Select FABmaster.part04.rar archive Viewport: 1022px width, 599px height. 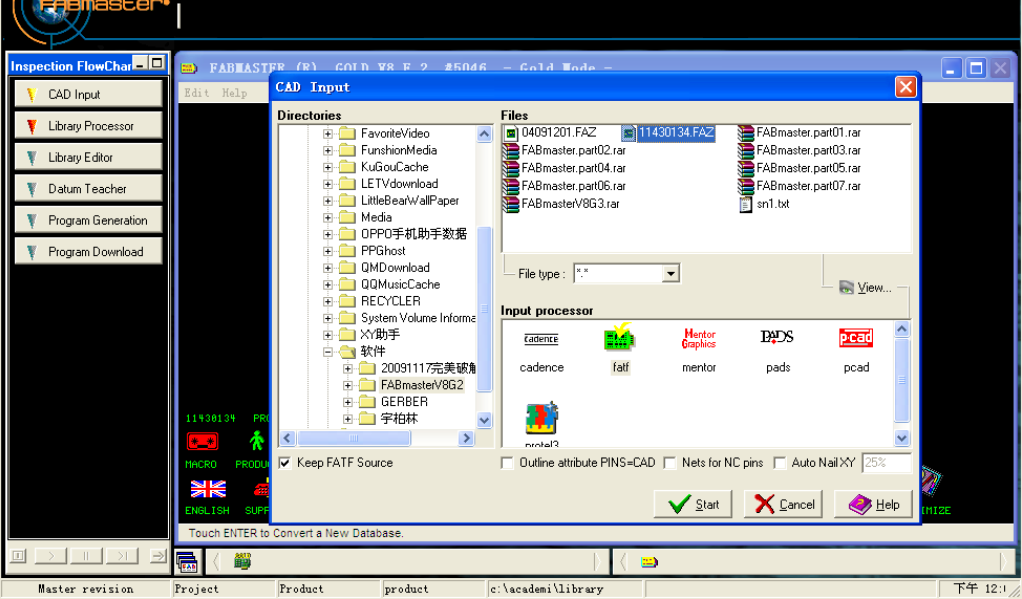point(564,168)
